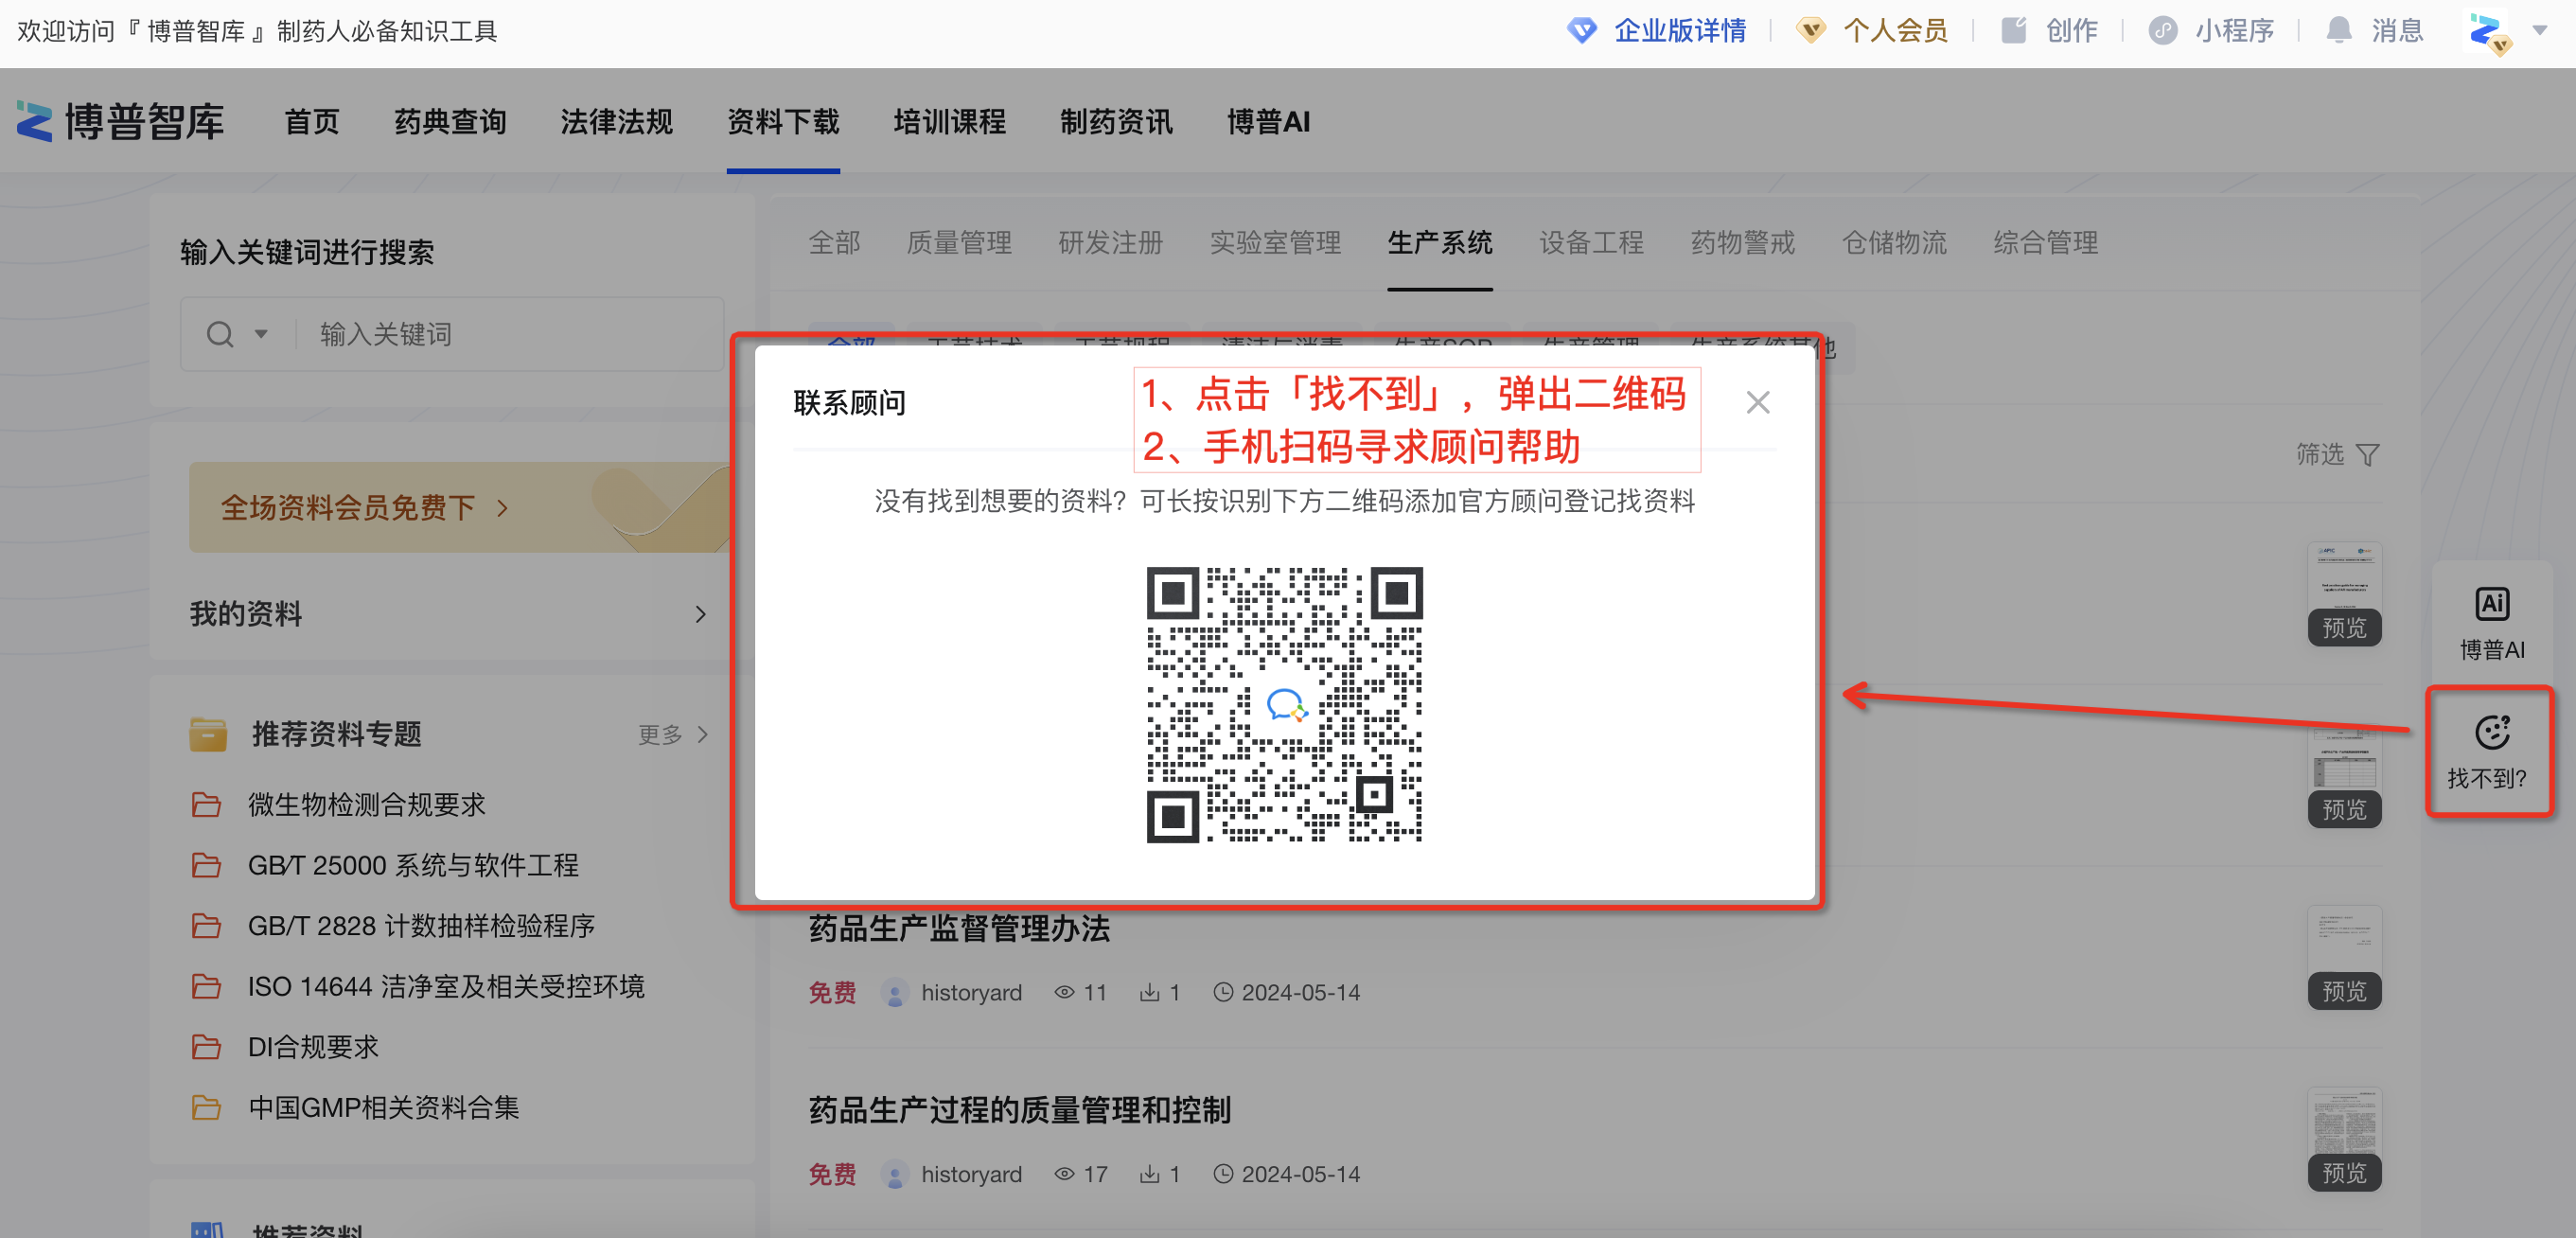Switch to 仓储物流 category tab
This screenshot has width=2576, height=1238.
tap(1895, 242)
